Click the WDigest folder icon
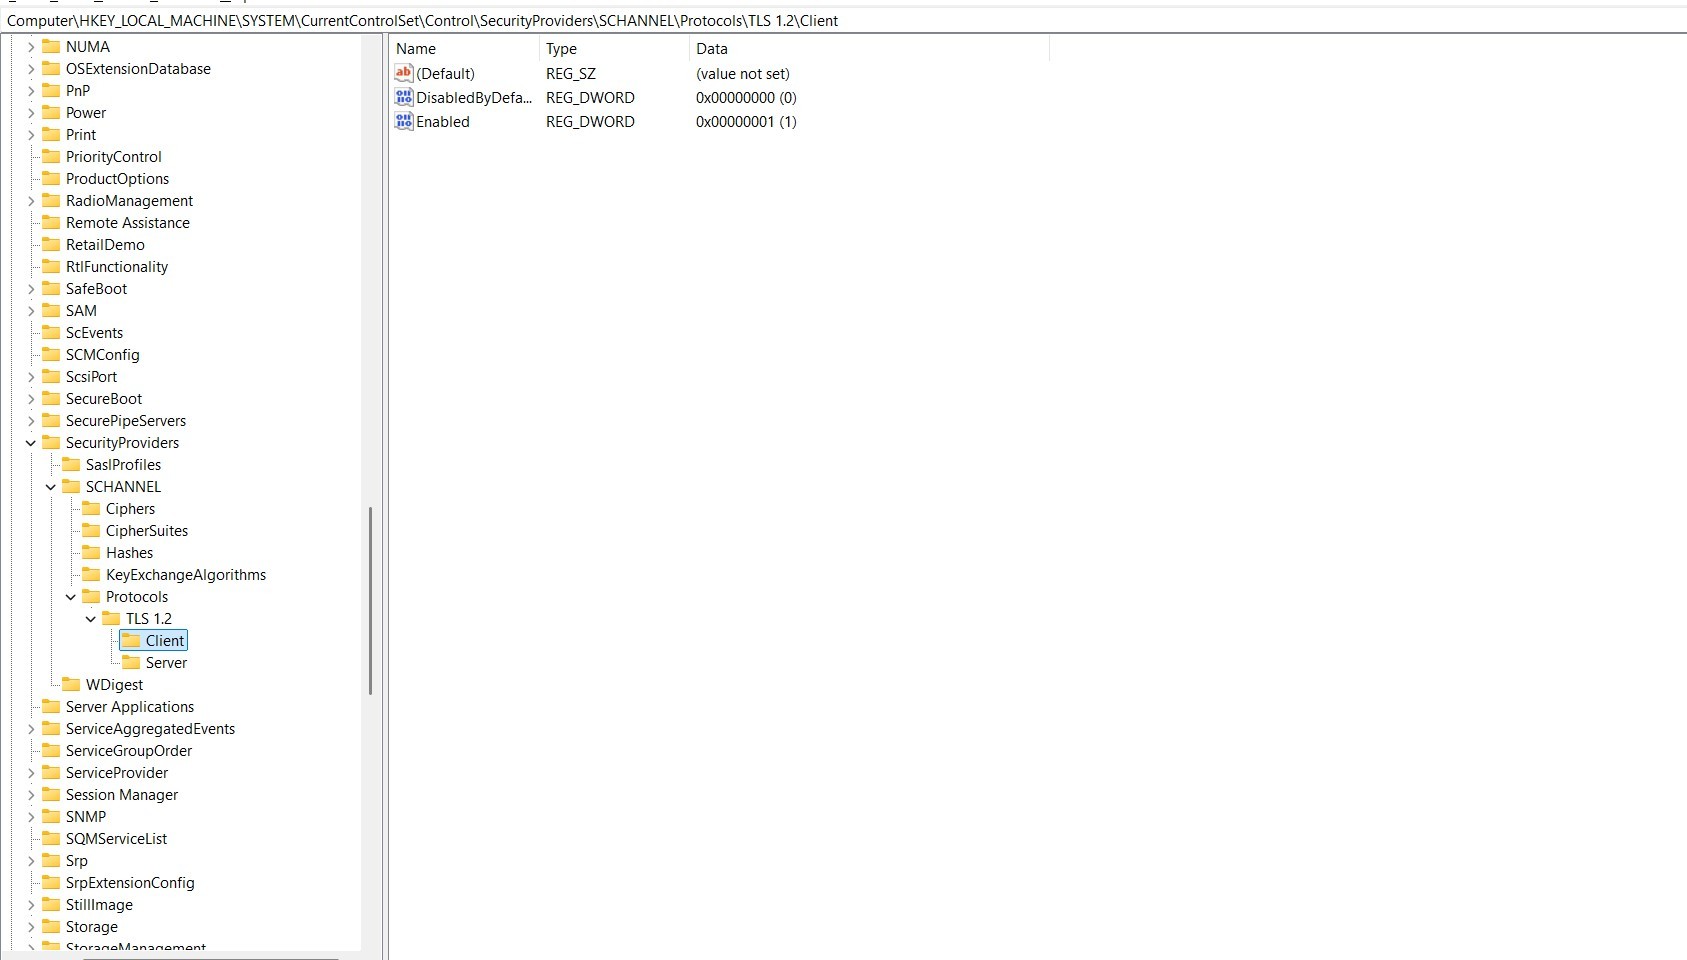1687x960 pixels. click(x=71, y=684)
